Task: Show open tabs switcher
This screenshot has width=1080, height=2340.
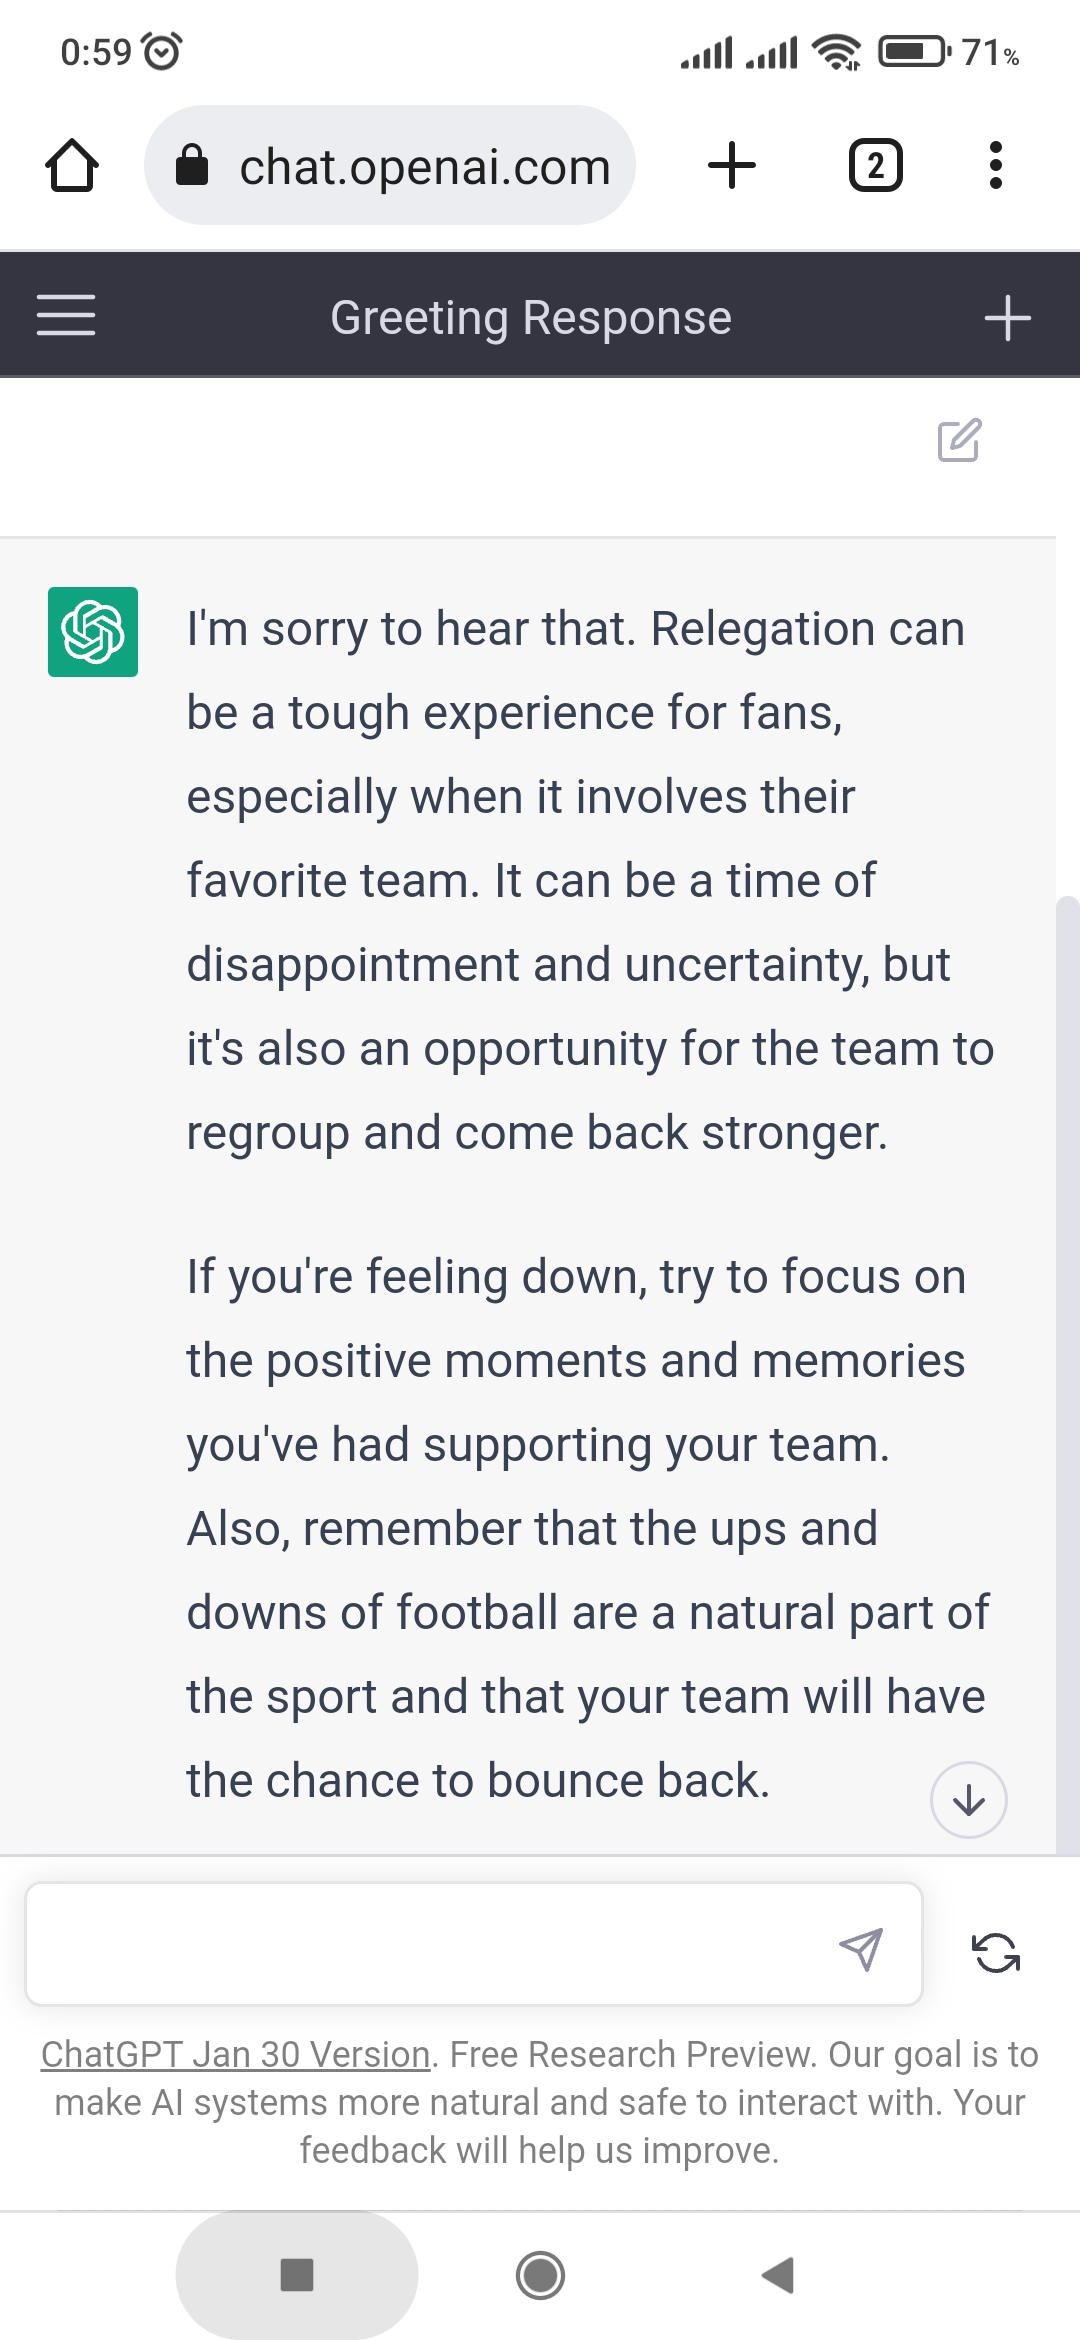Action: (x=875, y=166)
